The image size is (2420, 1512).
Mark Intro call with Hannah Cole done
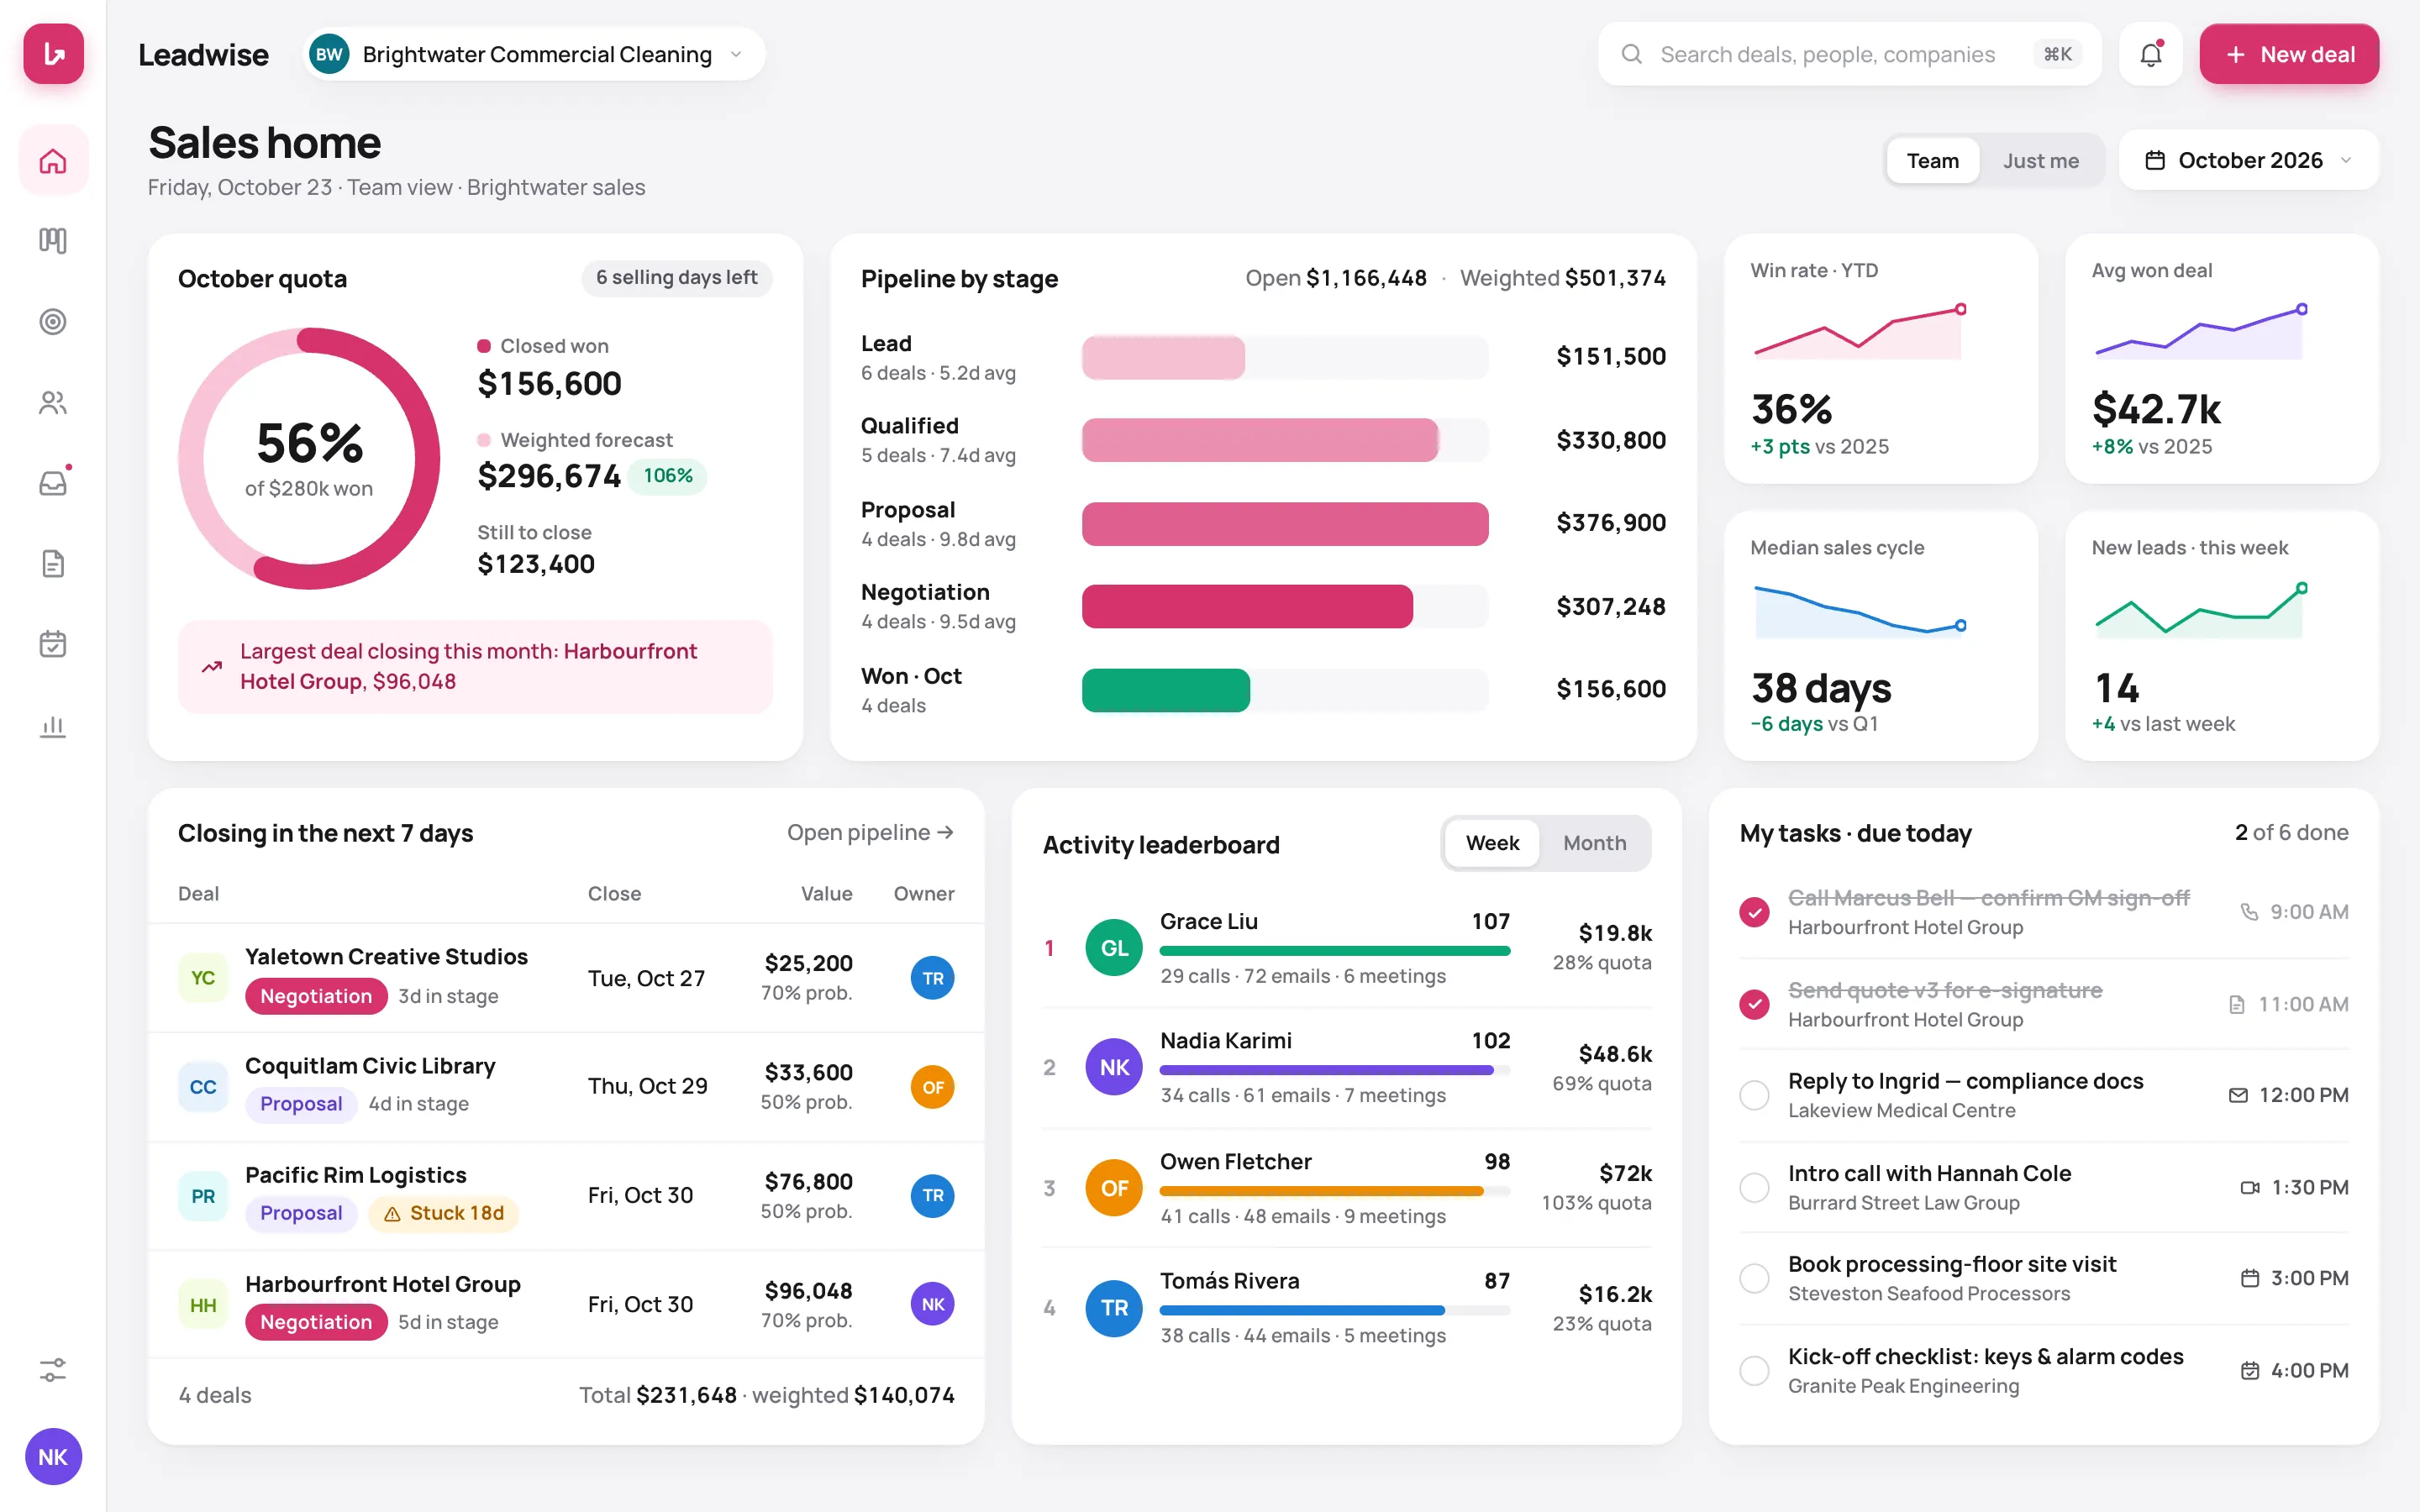[x=1754, y=1187]
